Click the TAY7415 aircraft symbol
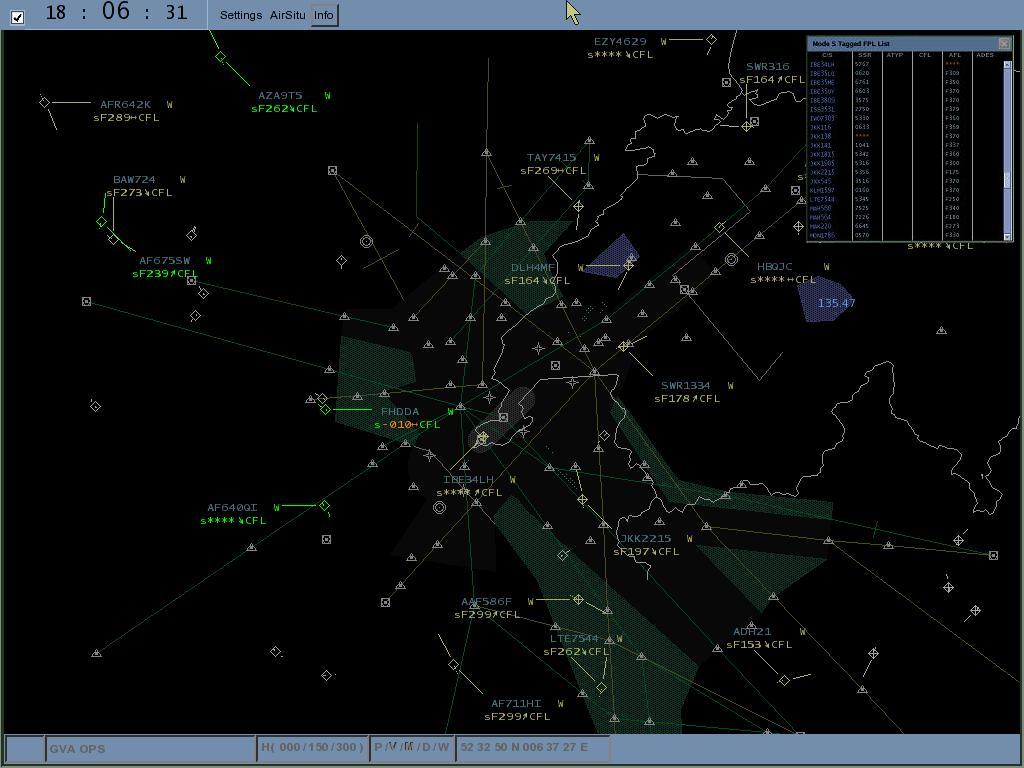 579,205
